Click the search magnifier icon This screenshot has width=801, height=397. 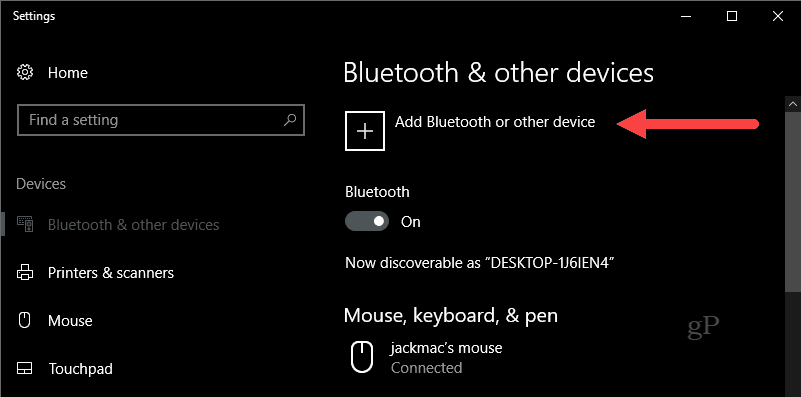point(290,120)
